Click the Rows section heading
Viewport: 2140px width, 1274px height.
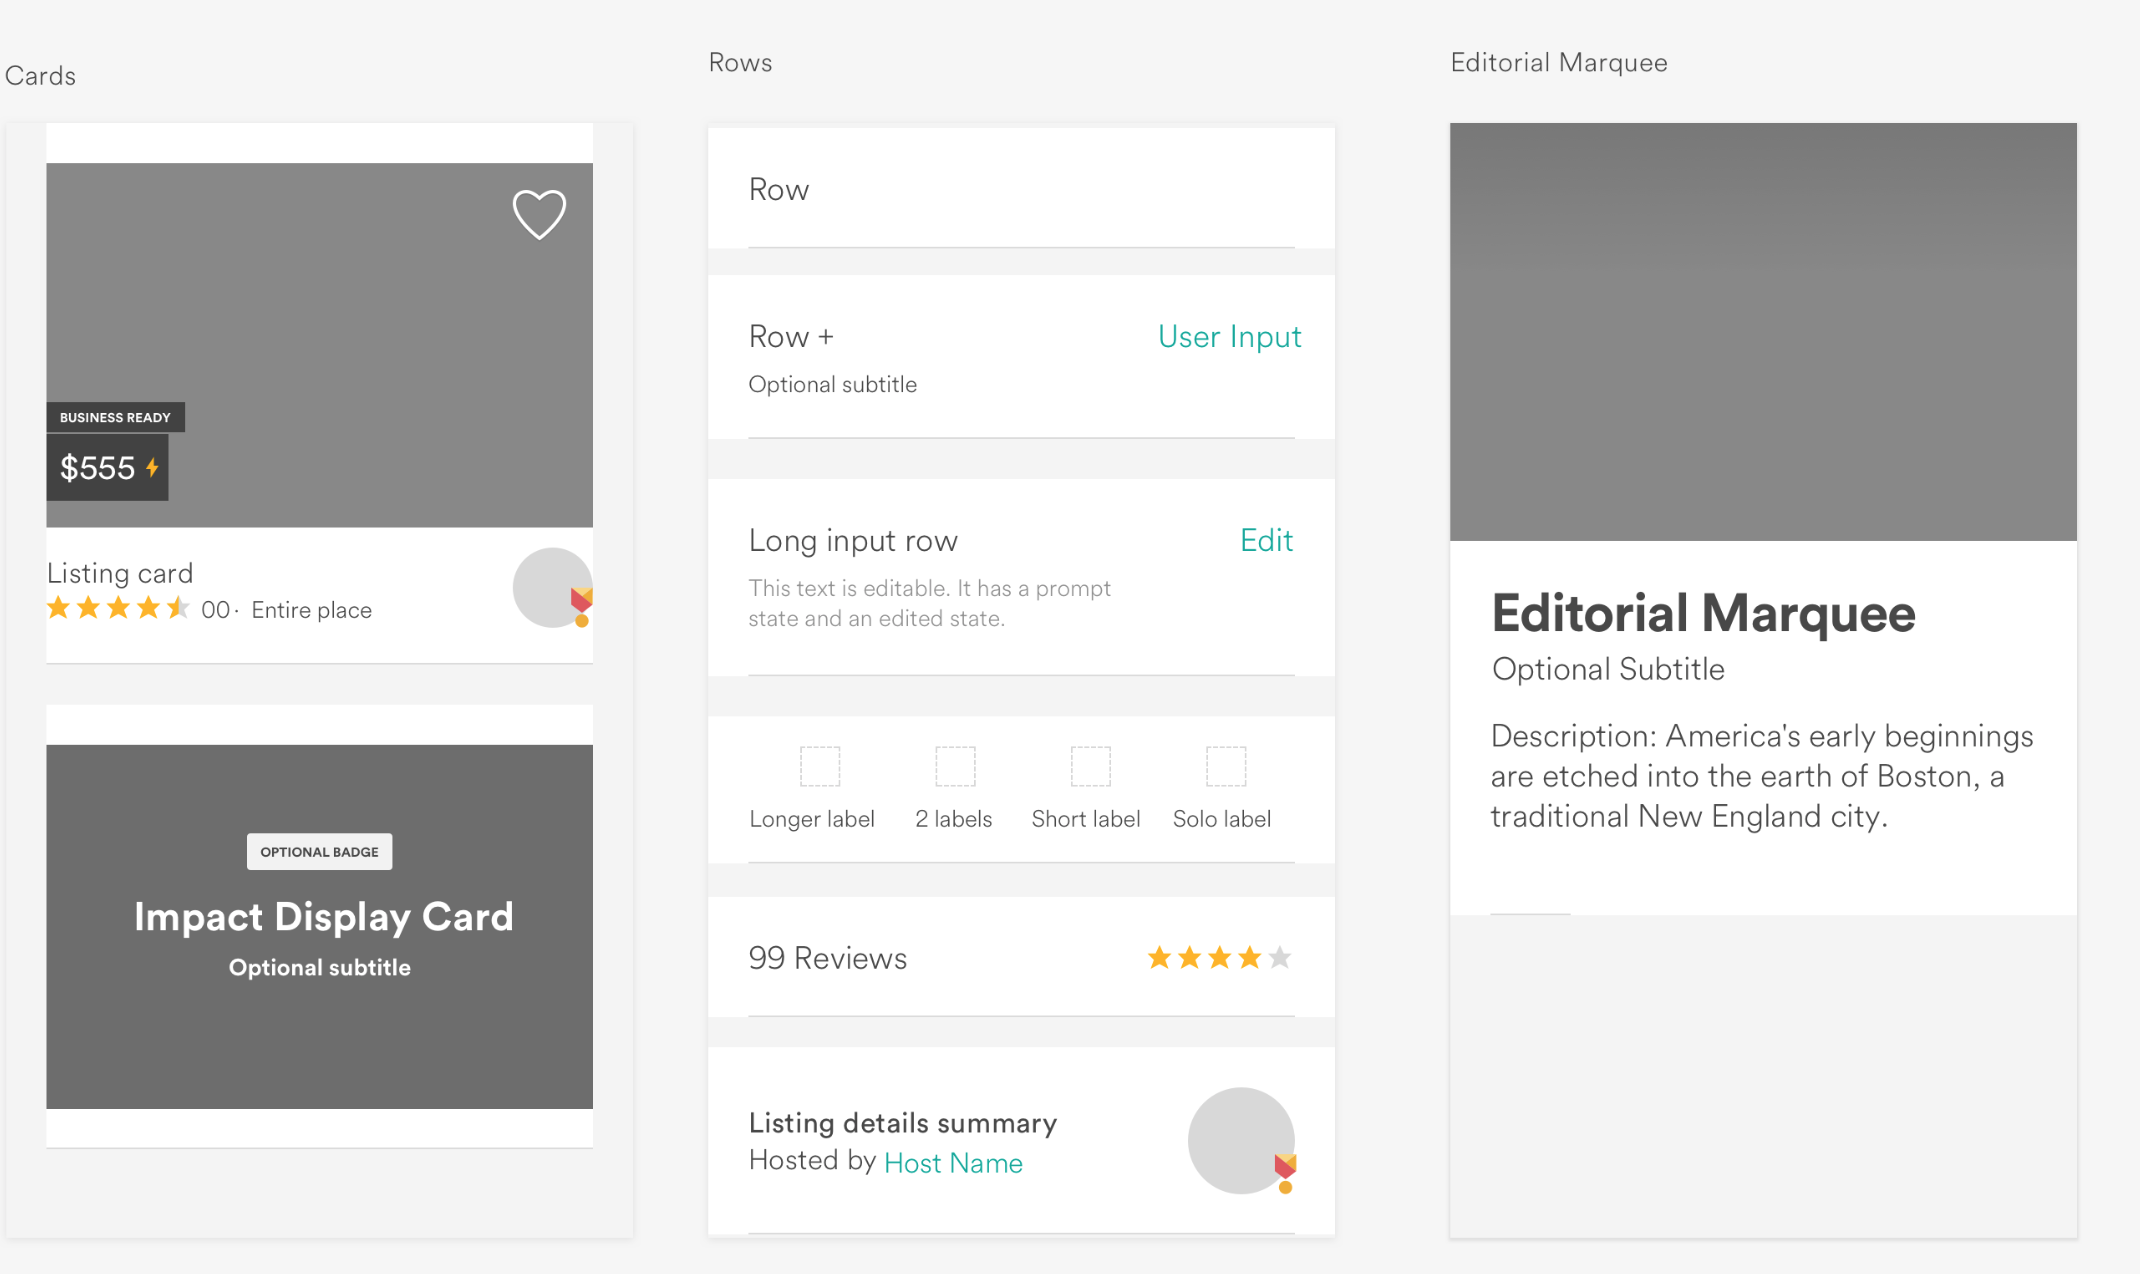[740, 62]
